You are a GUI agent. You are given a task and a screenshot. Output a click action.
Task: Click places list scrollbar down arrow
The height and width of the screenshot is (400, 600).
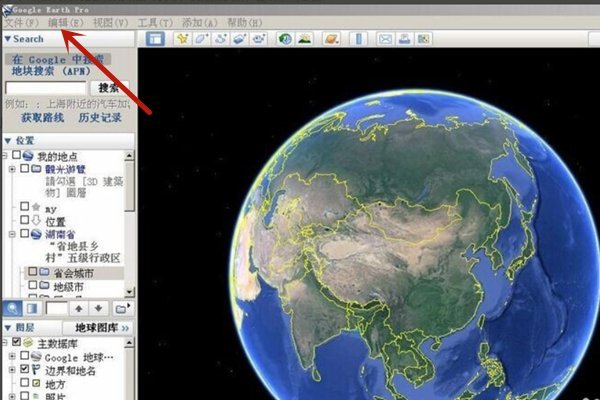(x=129, y=292)
